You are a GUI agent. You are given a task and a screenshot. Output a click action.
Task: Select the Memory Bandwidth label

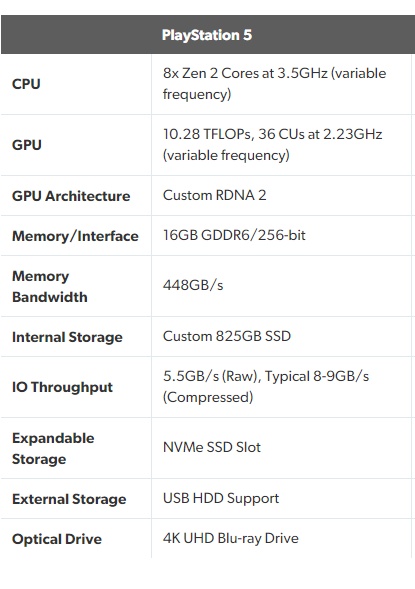pos(50,286)
